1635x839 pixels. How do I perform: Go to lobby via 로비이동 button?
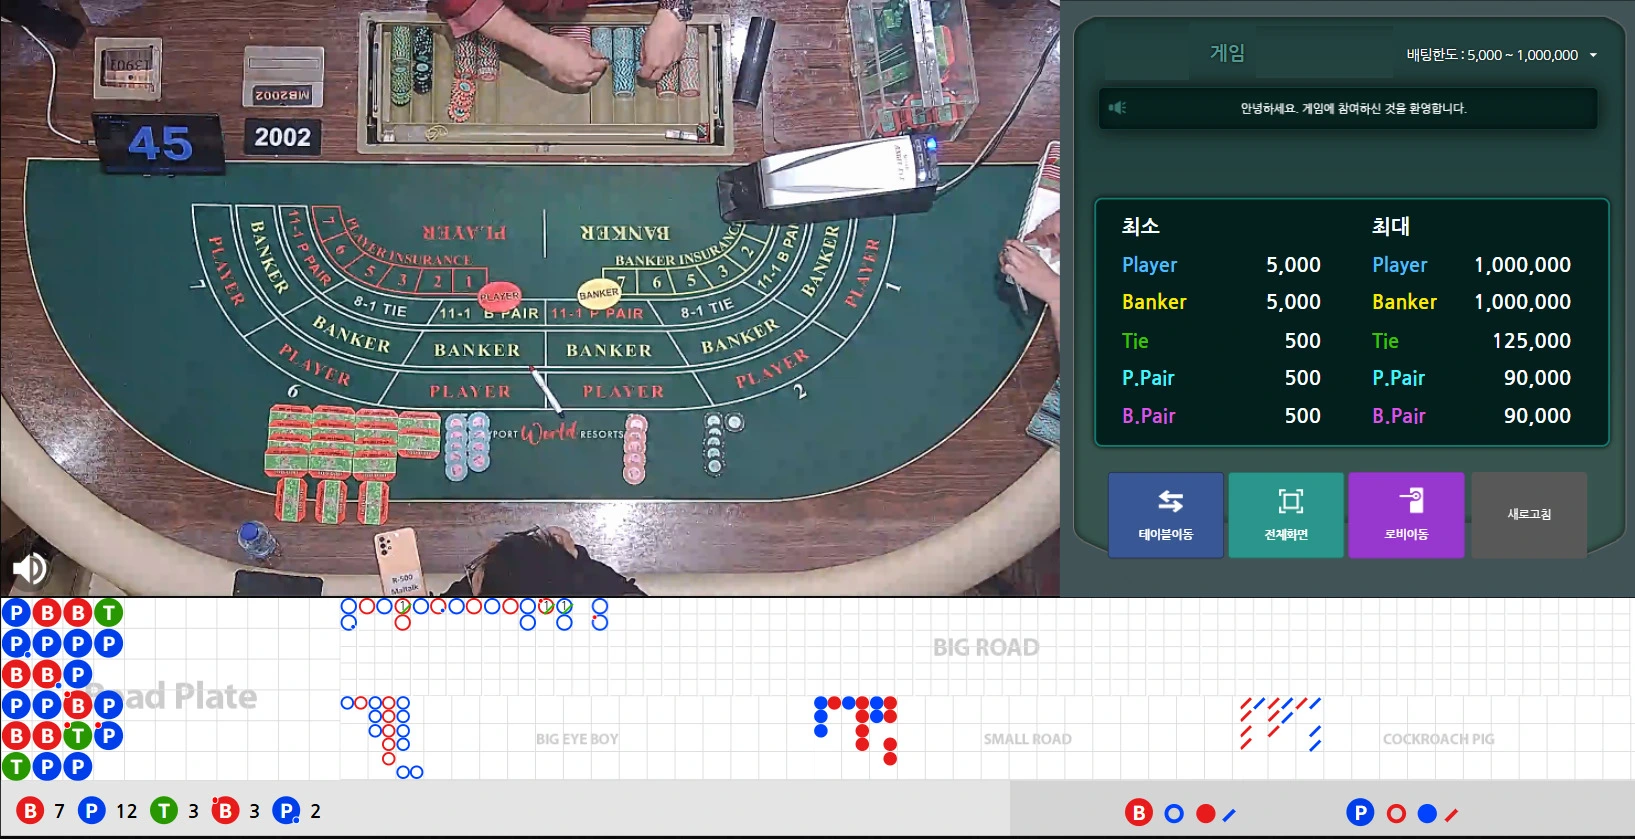tap(1406, 515)
